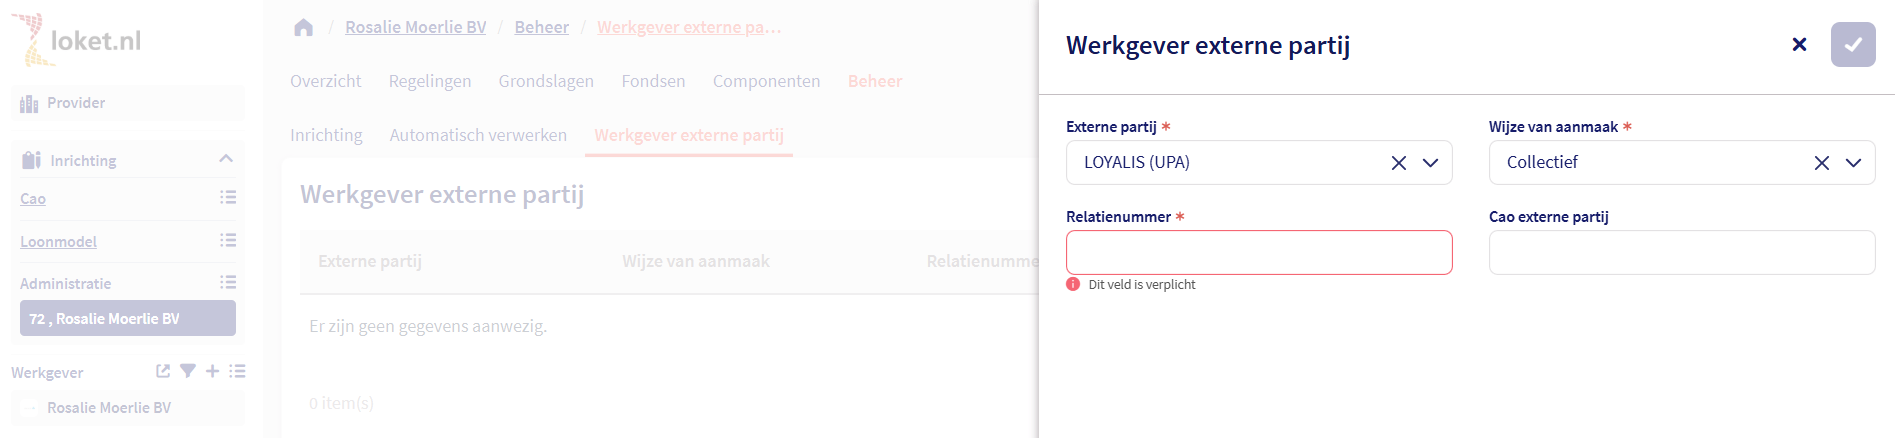Open the Loonmodel list icon

click(228, 241)
